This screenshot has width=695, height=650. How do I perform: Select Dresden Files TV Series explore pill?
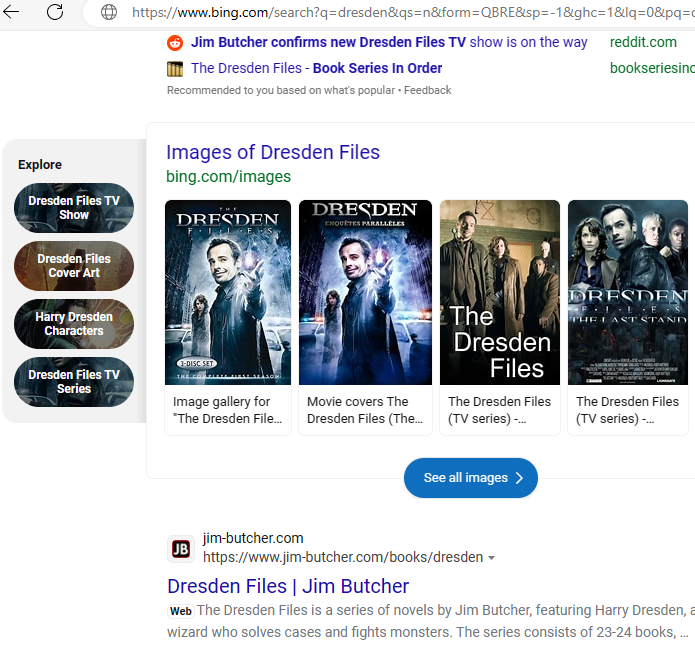(x=74, y=382)
